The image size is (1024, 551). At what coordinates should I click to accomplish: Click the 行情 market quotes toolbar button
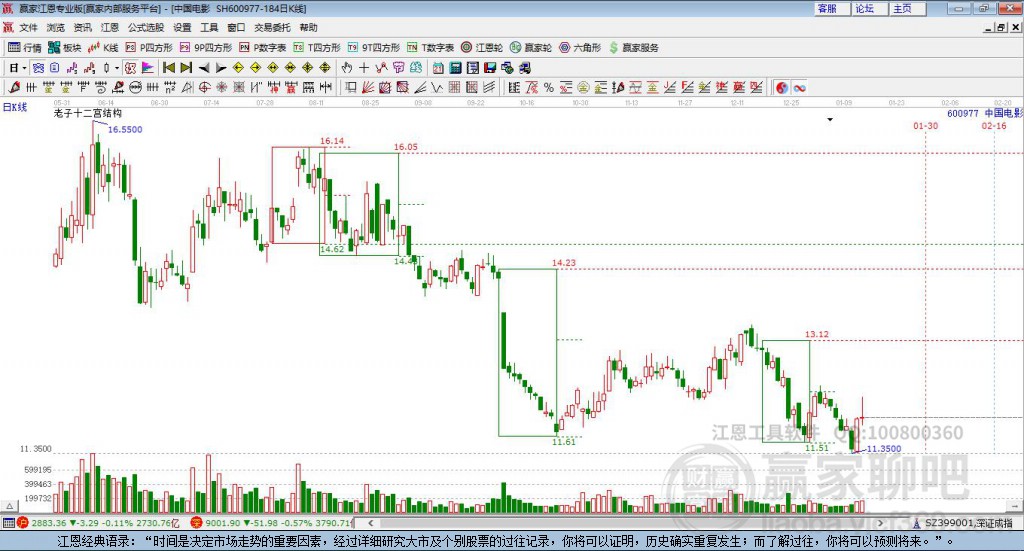(x=25, y=47)
